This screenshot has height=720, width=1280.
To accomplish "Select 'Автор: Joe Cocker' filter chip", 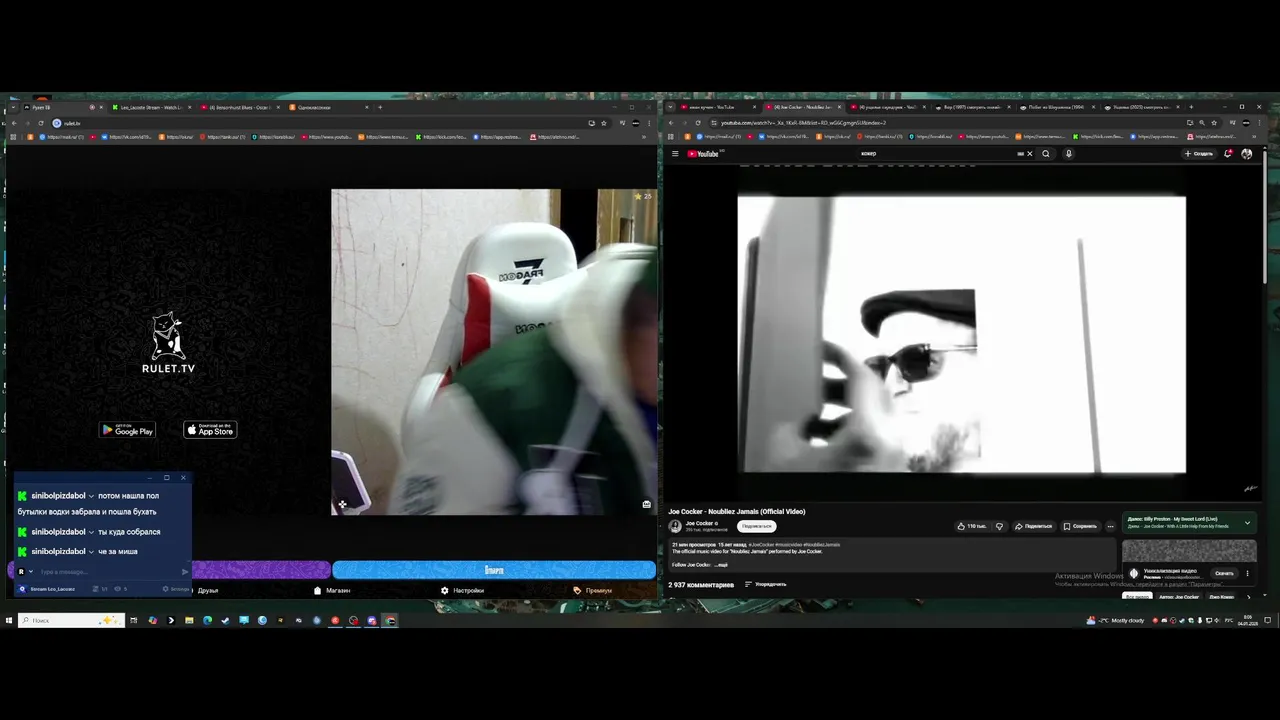I will point(1180,597).
